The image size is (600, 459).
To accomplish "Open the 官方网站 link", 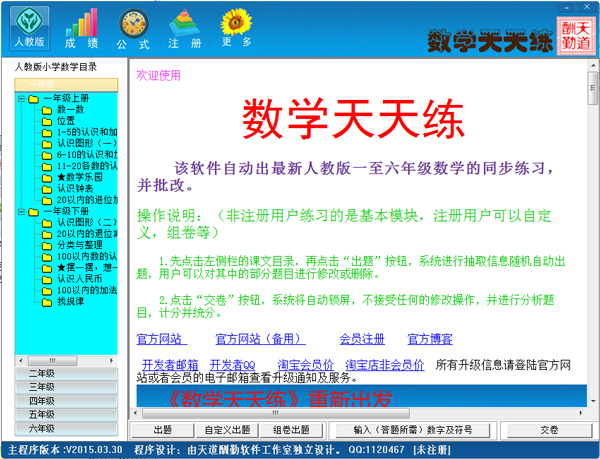I will [161, 339].
